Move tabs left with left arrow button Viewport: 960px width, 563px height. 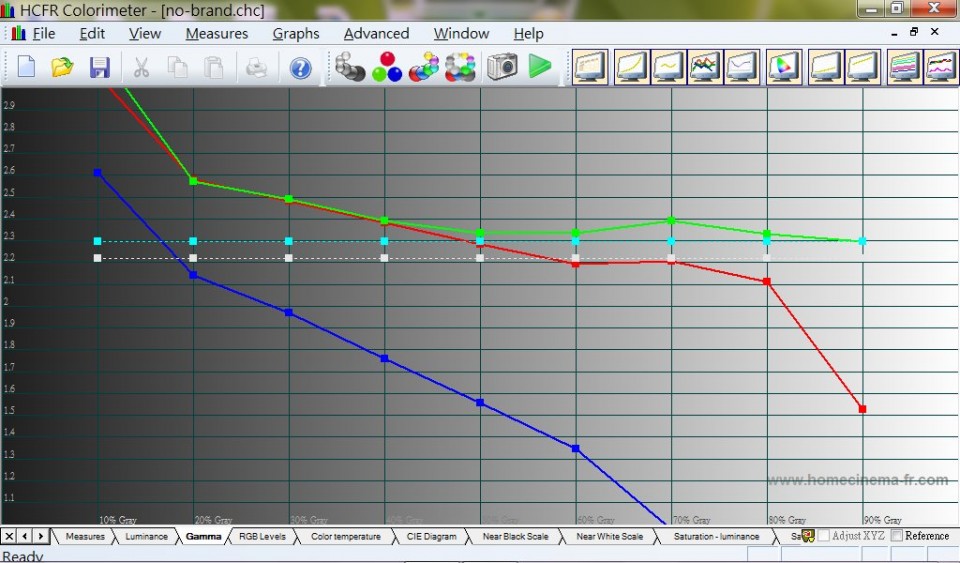pos(24,537)
